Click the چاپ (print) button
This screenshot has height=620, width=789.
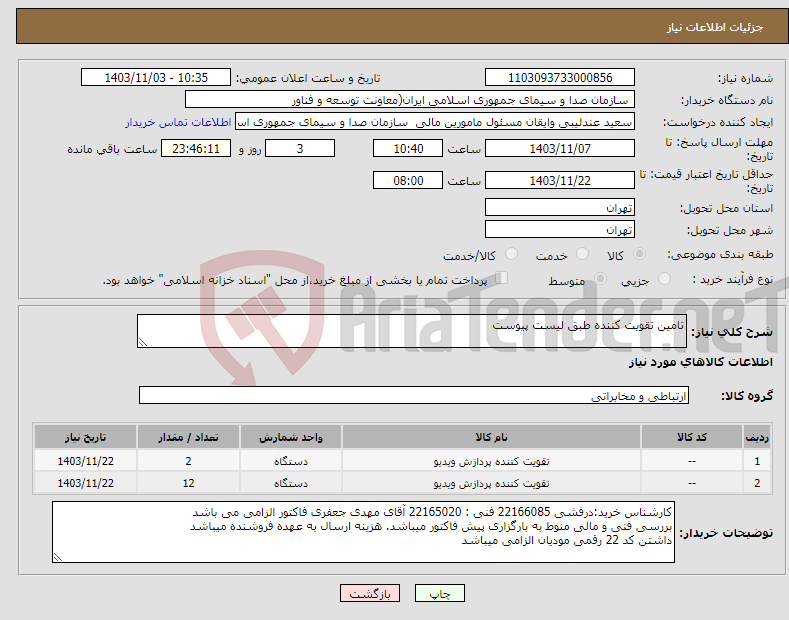(x=439, y=593)
